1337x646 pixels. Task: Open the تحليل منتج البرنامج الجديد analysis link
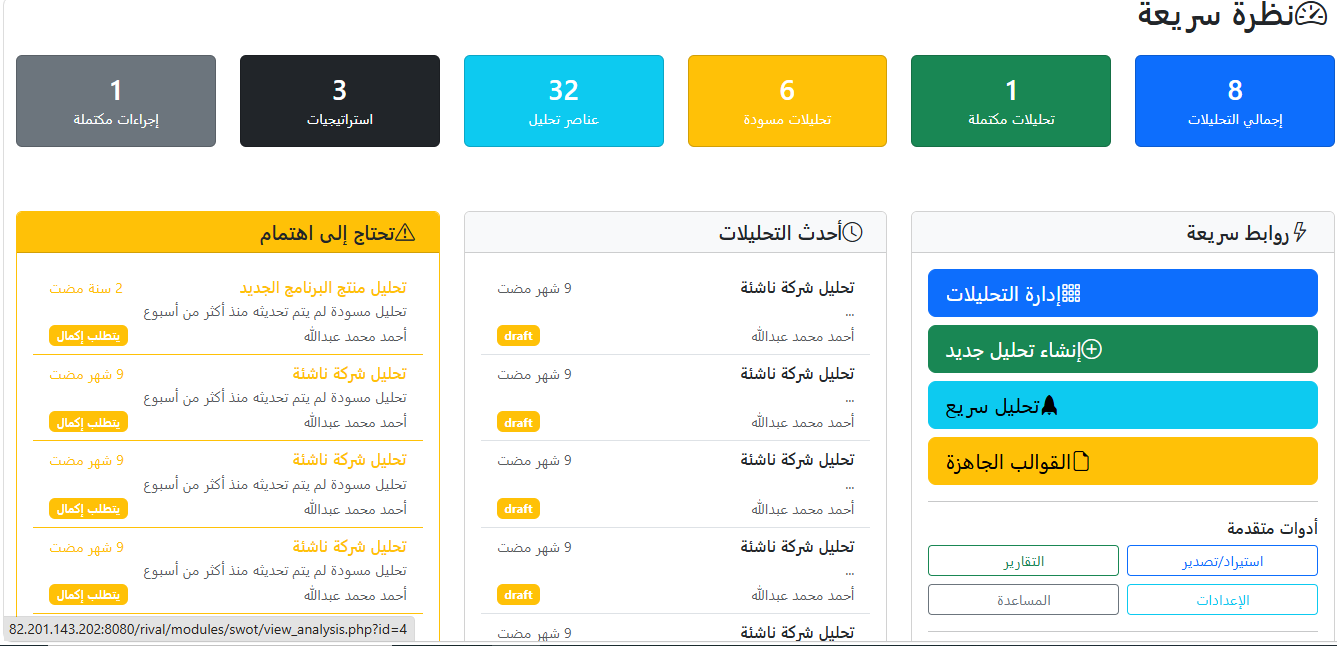(323, 288)
